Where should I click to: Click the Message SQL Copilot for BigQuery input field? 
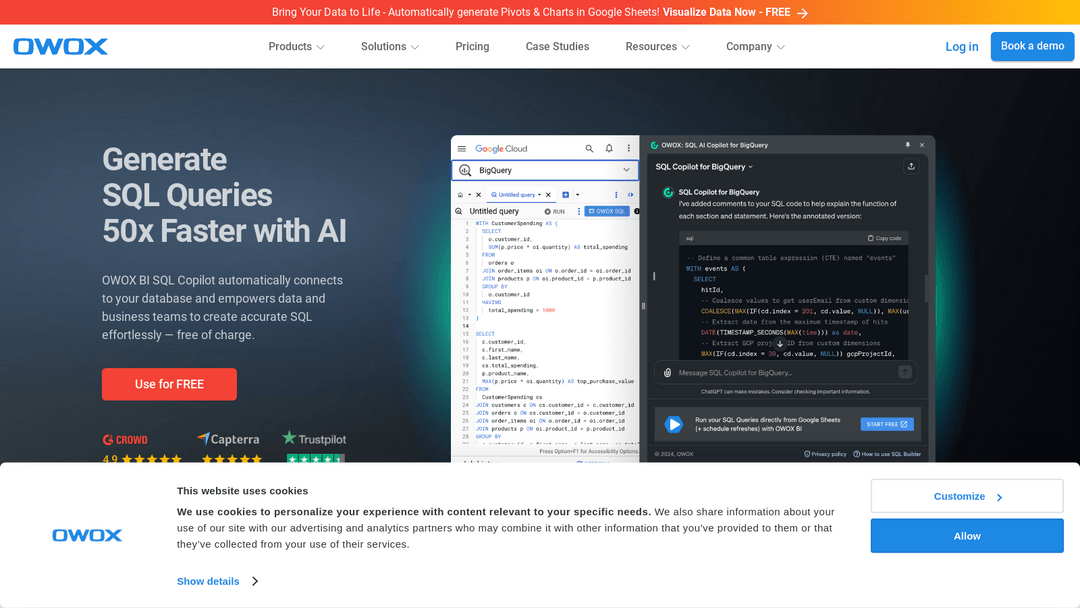[x=785, y=373]
